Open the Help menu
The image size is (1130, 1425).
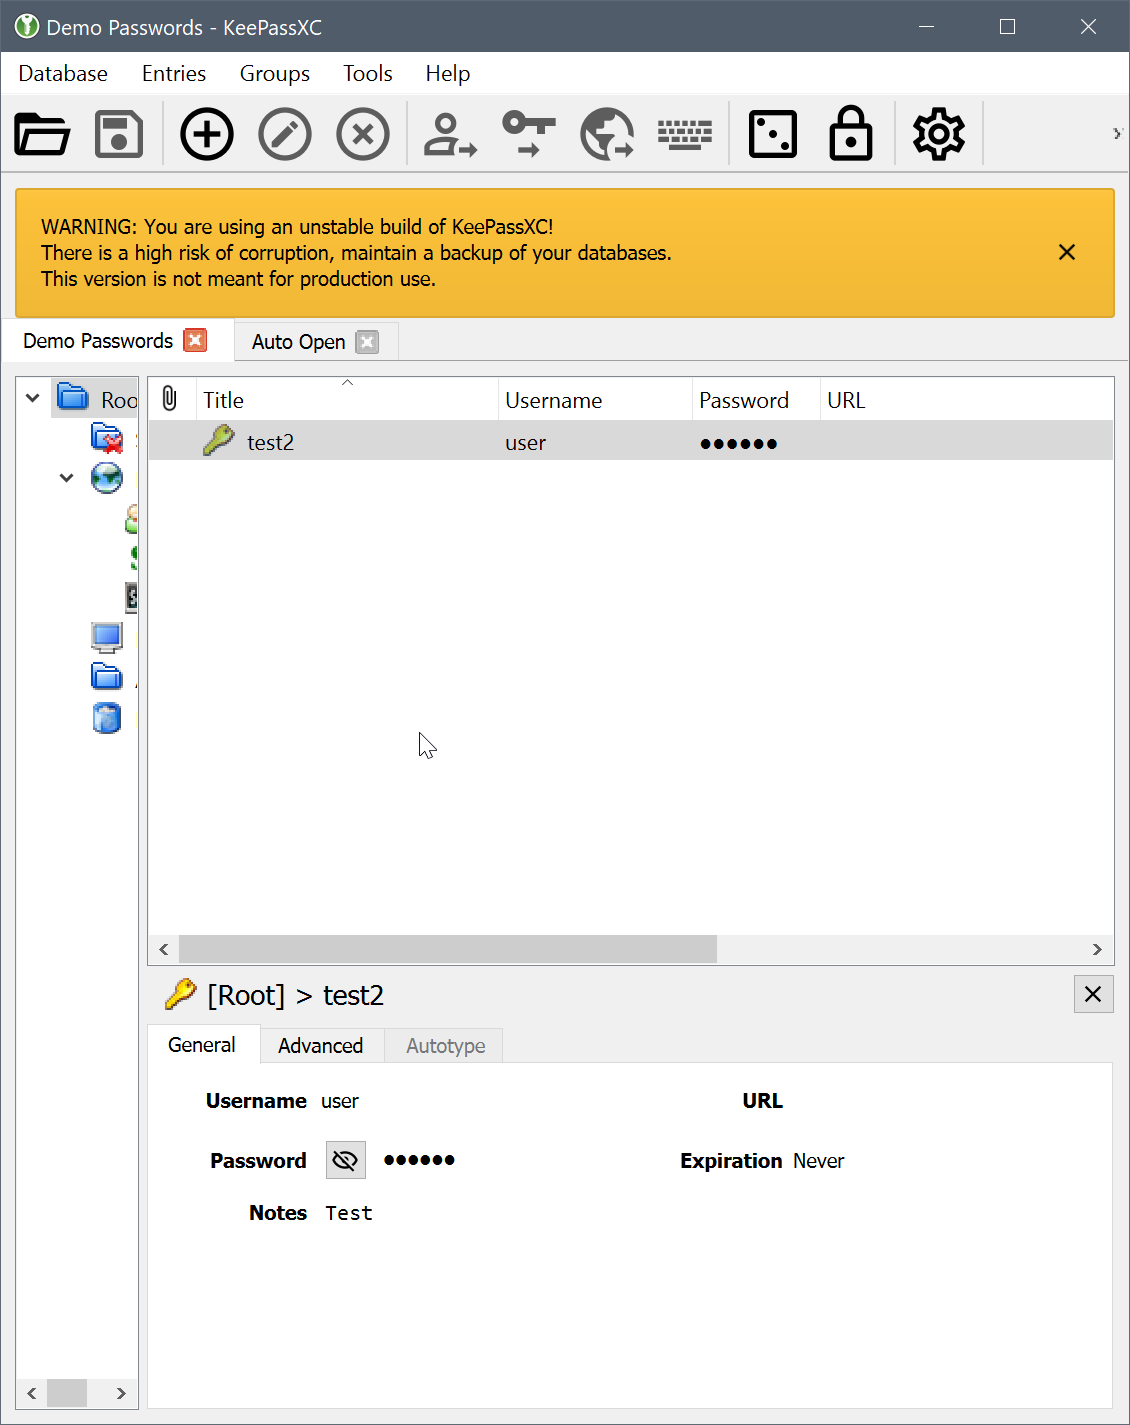point(448,73)
